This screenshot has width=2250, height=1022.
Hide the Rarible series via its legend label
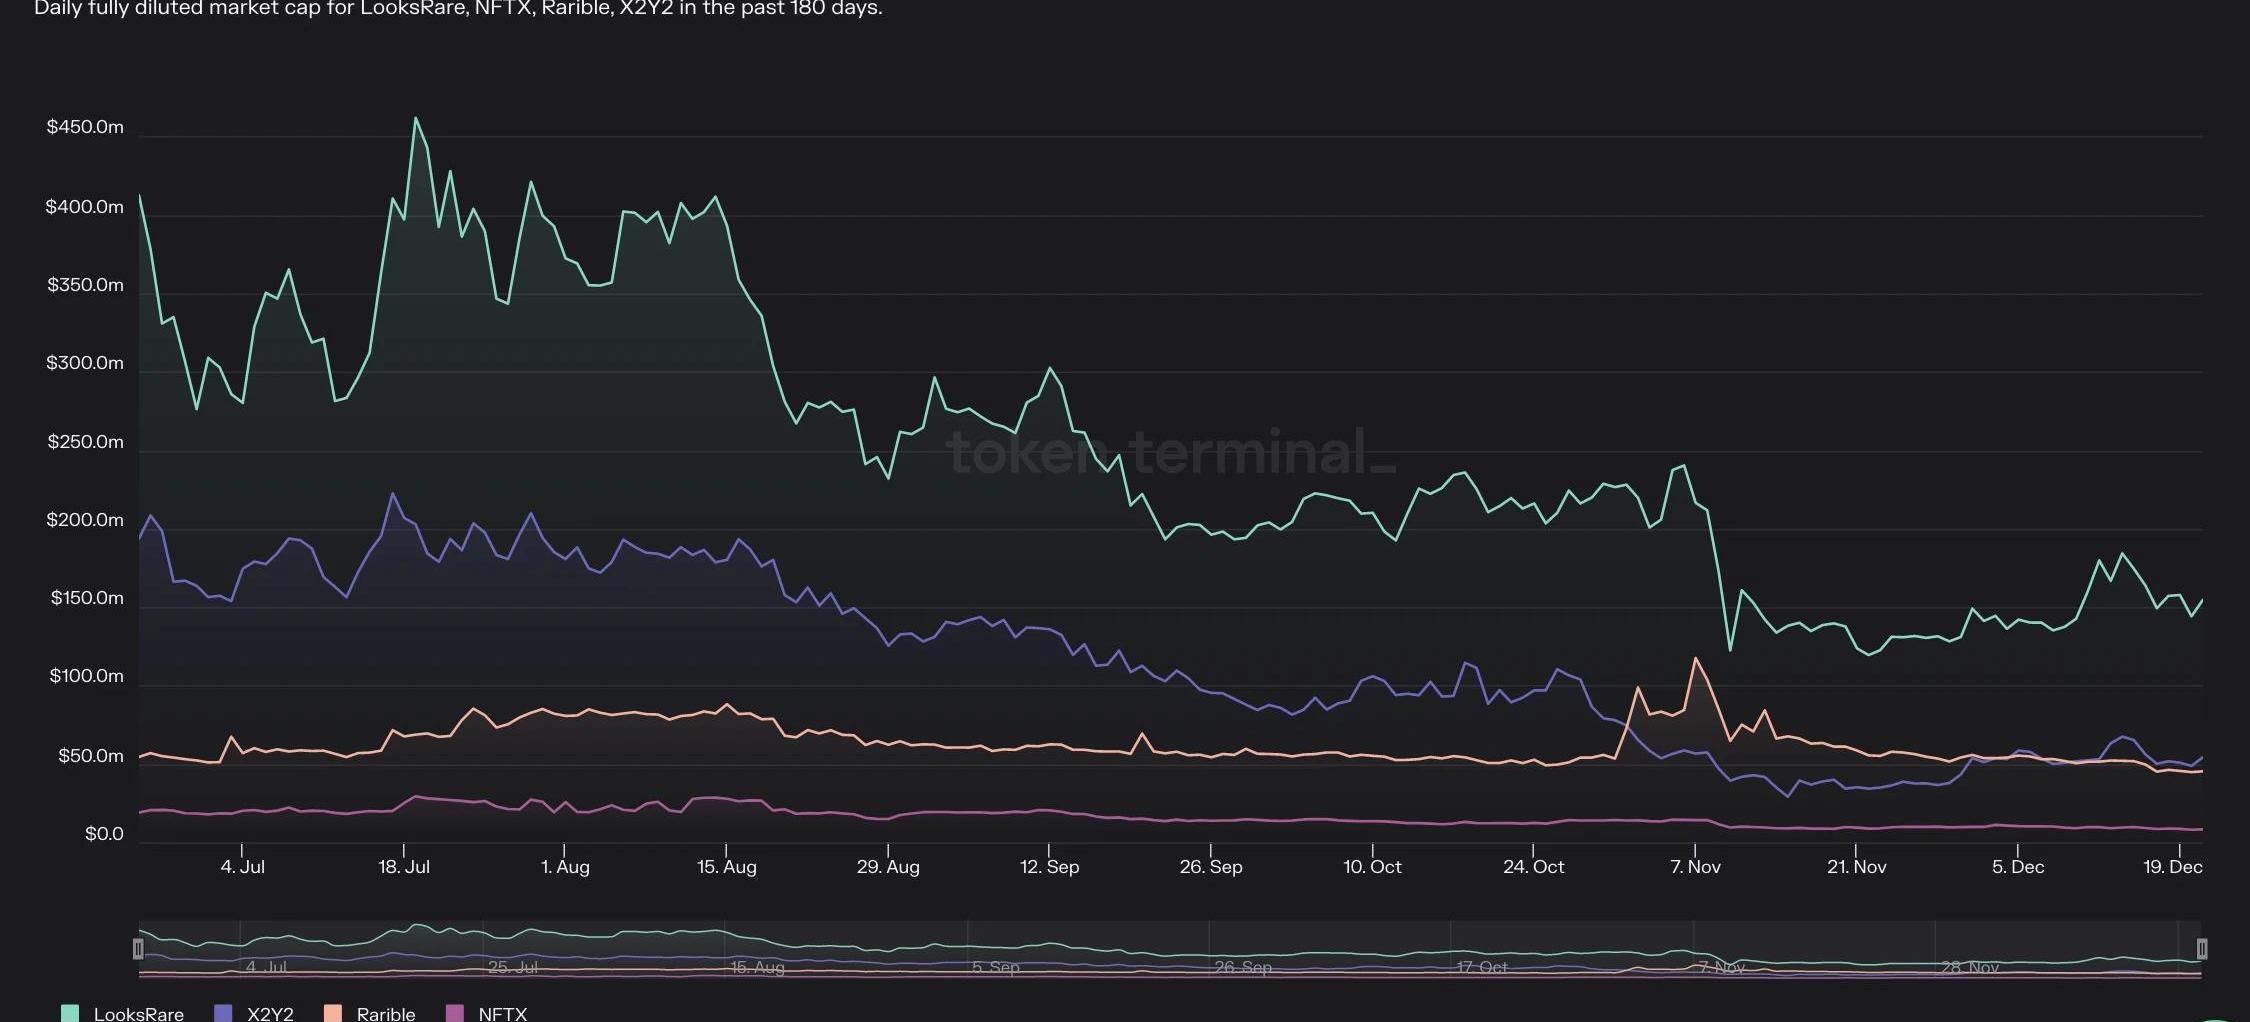[x=385, y=1013]
